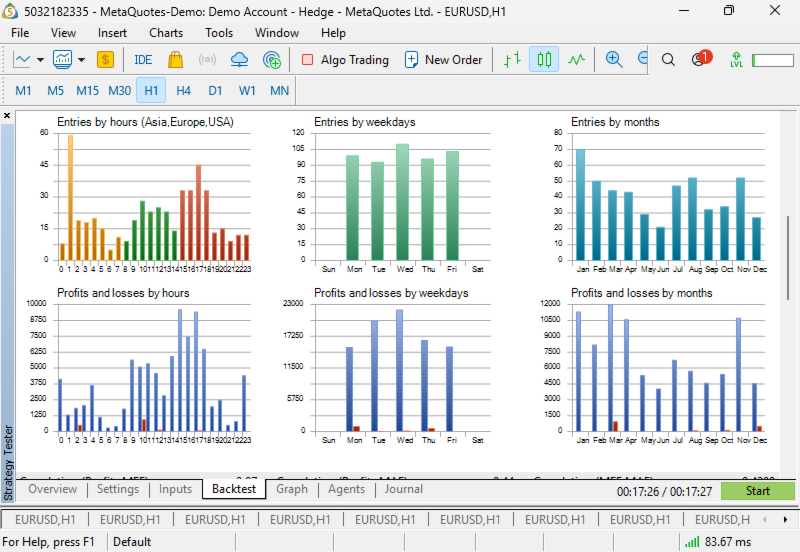Click the Zoom In magnifier icon
The width and height of the screenshot is (800, 552).
click(x=613, y=60)
